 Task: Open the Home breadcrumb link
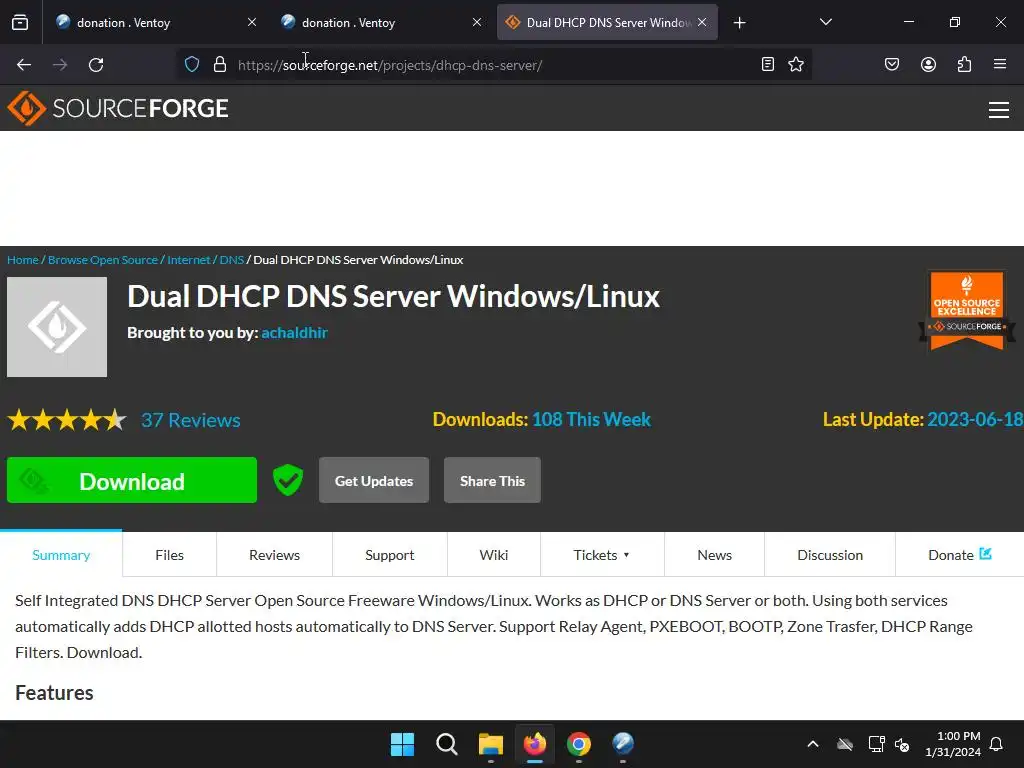tap(23, 260)
